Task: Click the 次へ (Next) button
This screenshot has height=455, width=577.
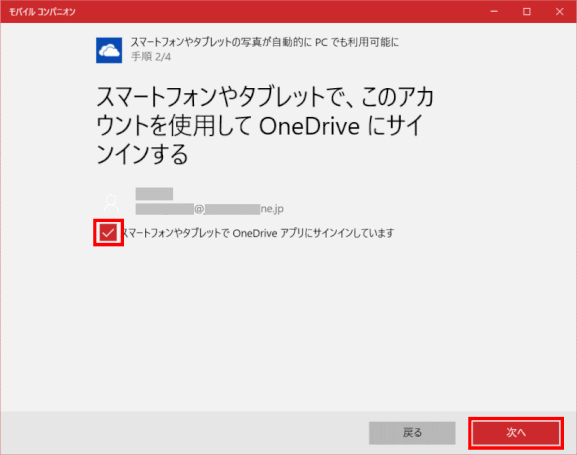Action: pyautogui.click(x=516, y=433)
